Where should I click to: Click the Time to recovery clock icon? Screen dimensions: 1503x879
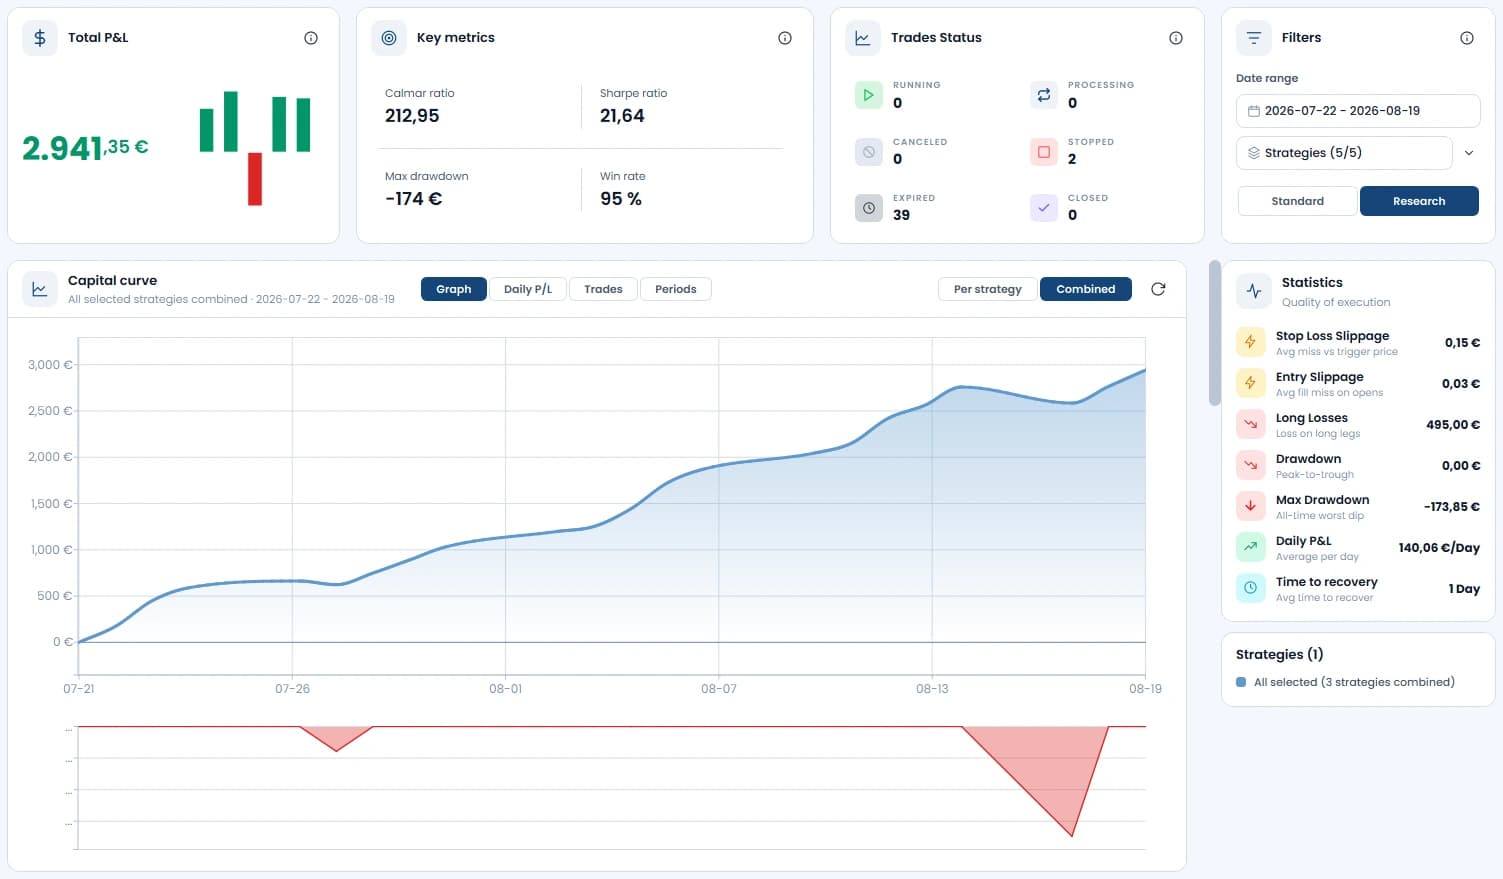coord(1250,588)
